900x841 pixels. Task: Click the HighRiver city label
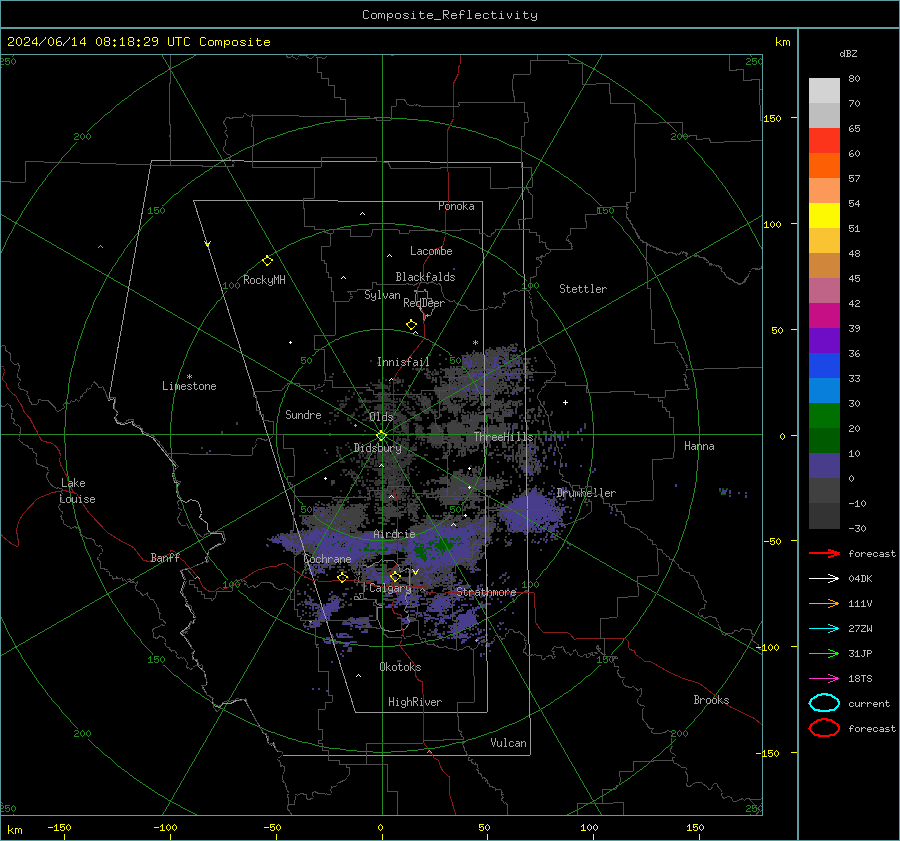(415, 702)
